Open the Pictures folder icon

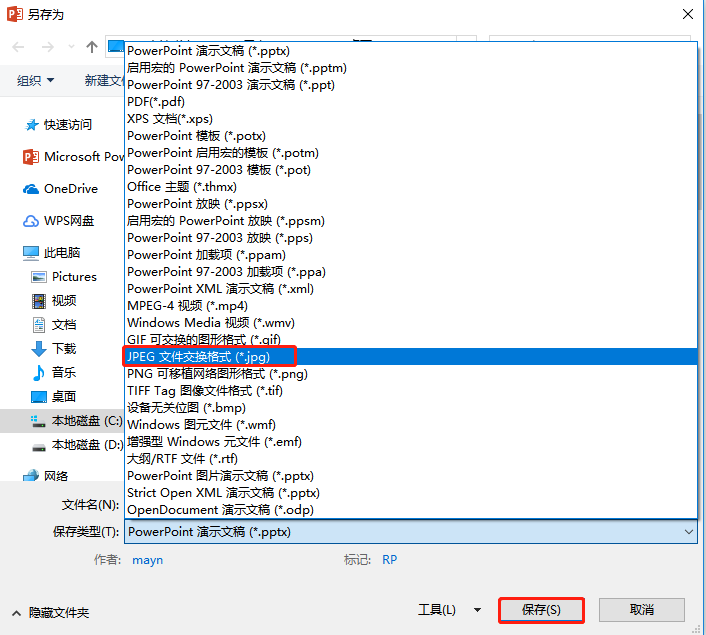pyautogui.click(x=39, y=277)
